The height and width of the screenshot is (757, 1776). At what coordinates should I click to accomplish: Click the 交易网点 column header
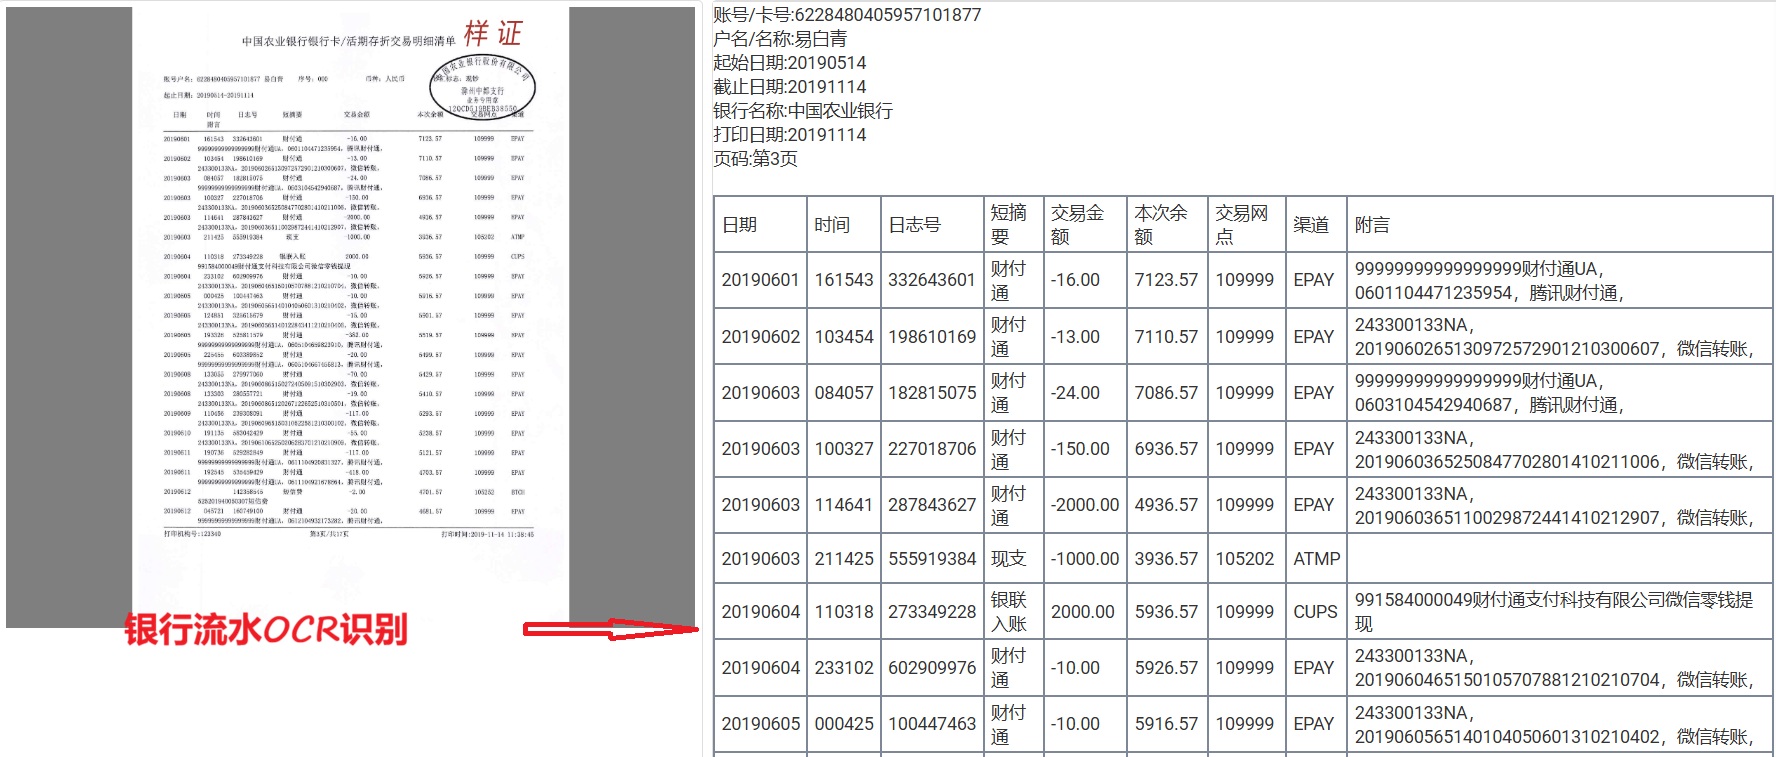pos(1246,225)
